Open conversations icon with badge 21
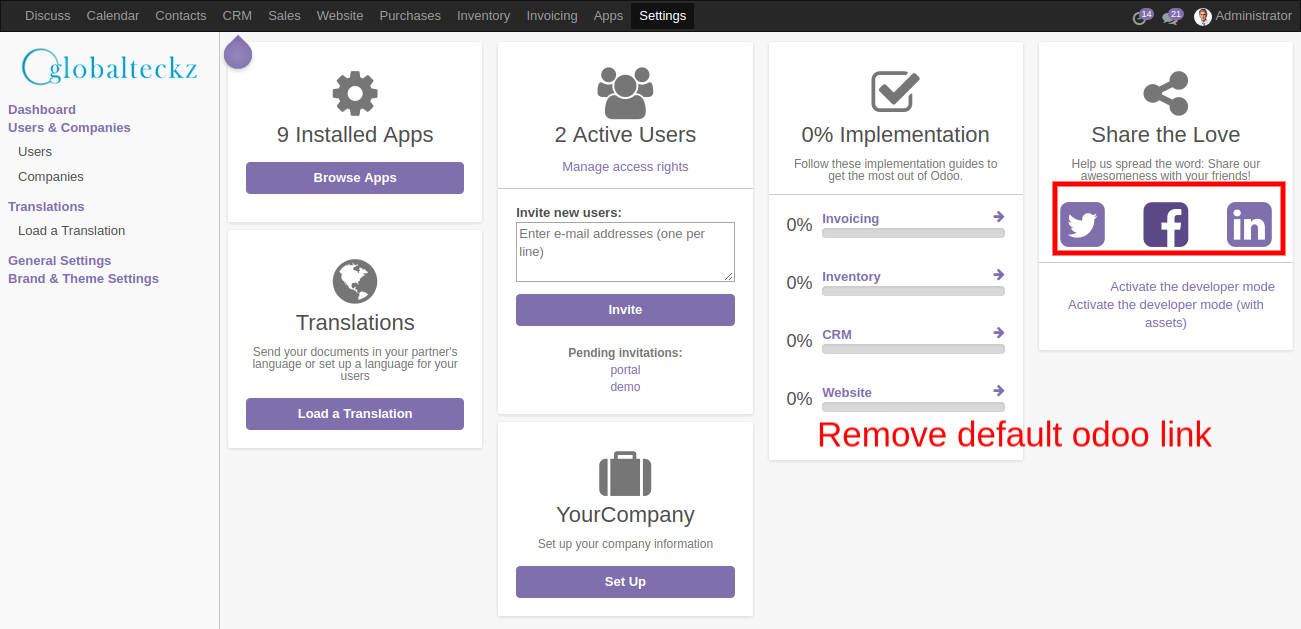 point(1171,16)
